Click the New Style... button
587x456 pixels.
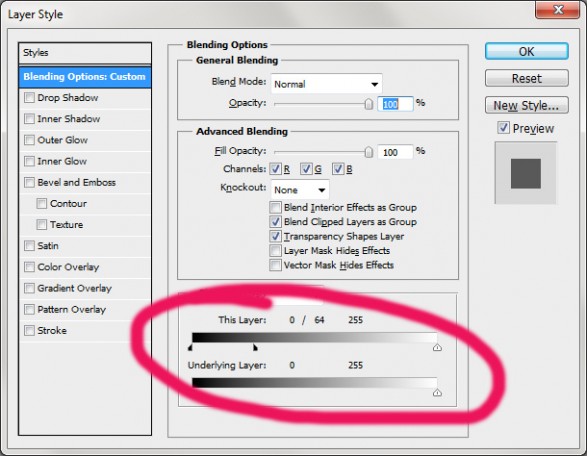point(526,105)
